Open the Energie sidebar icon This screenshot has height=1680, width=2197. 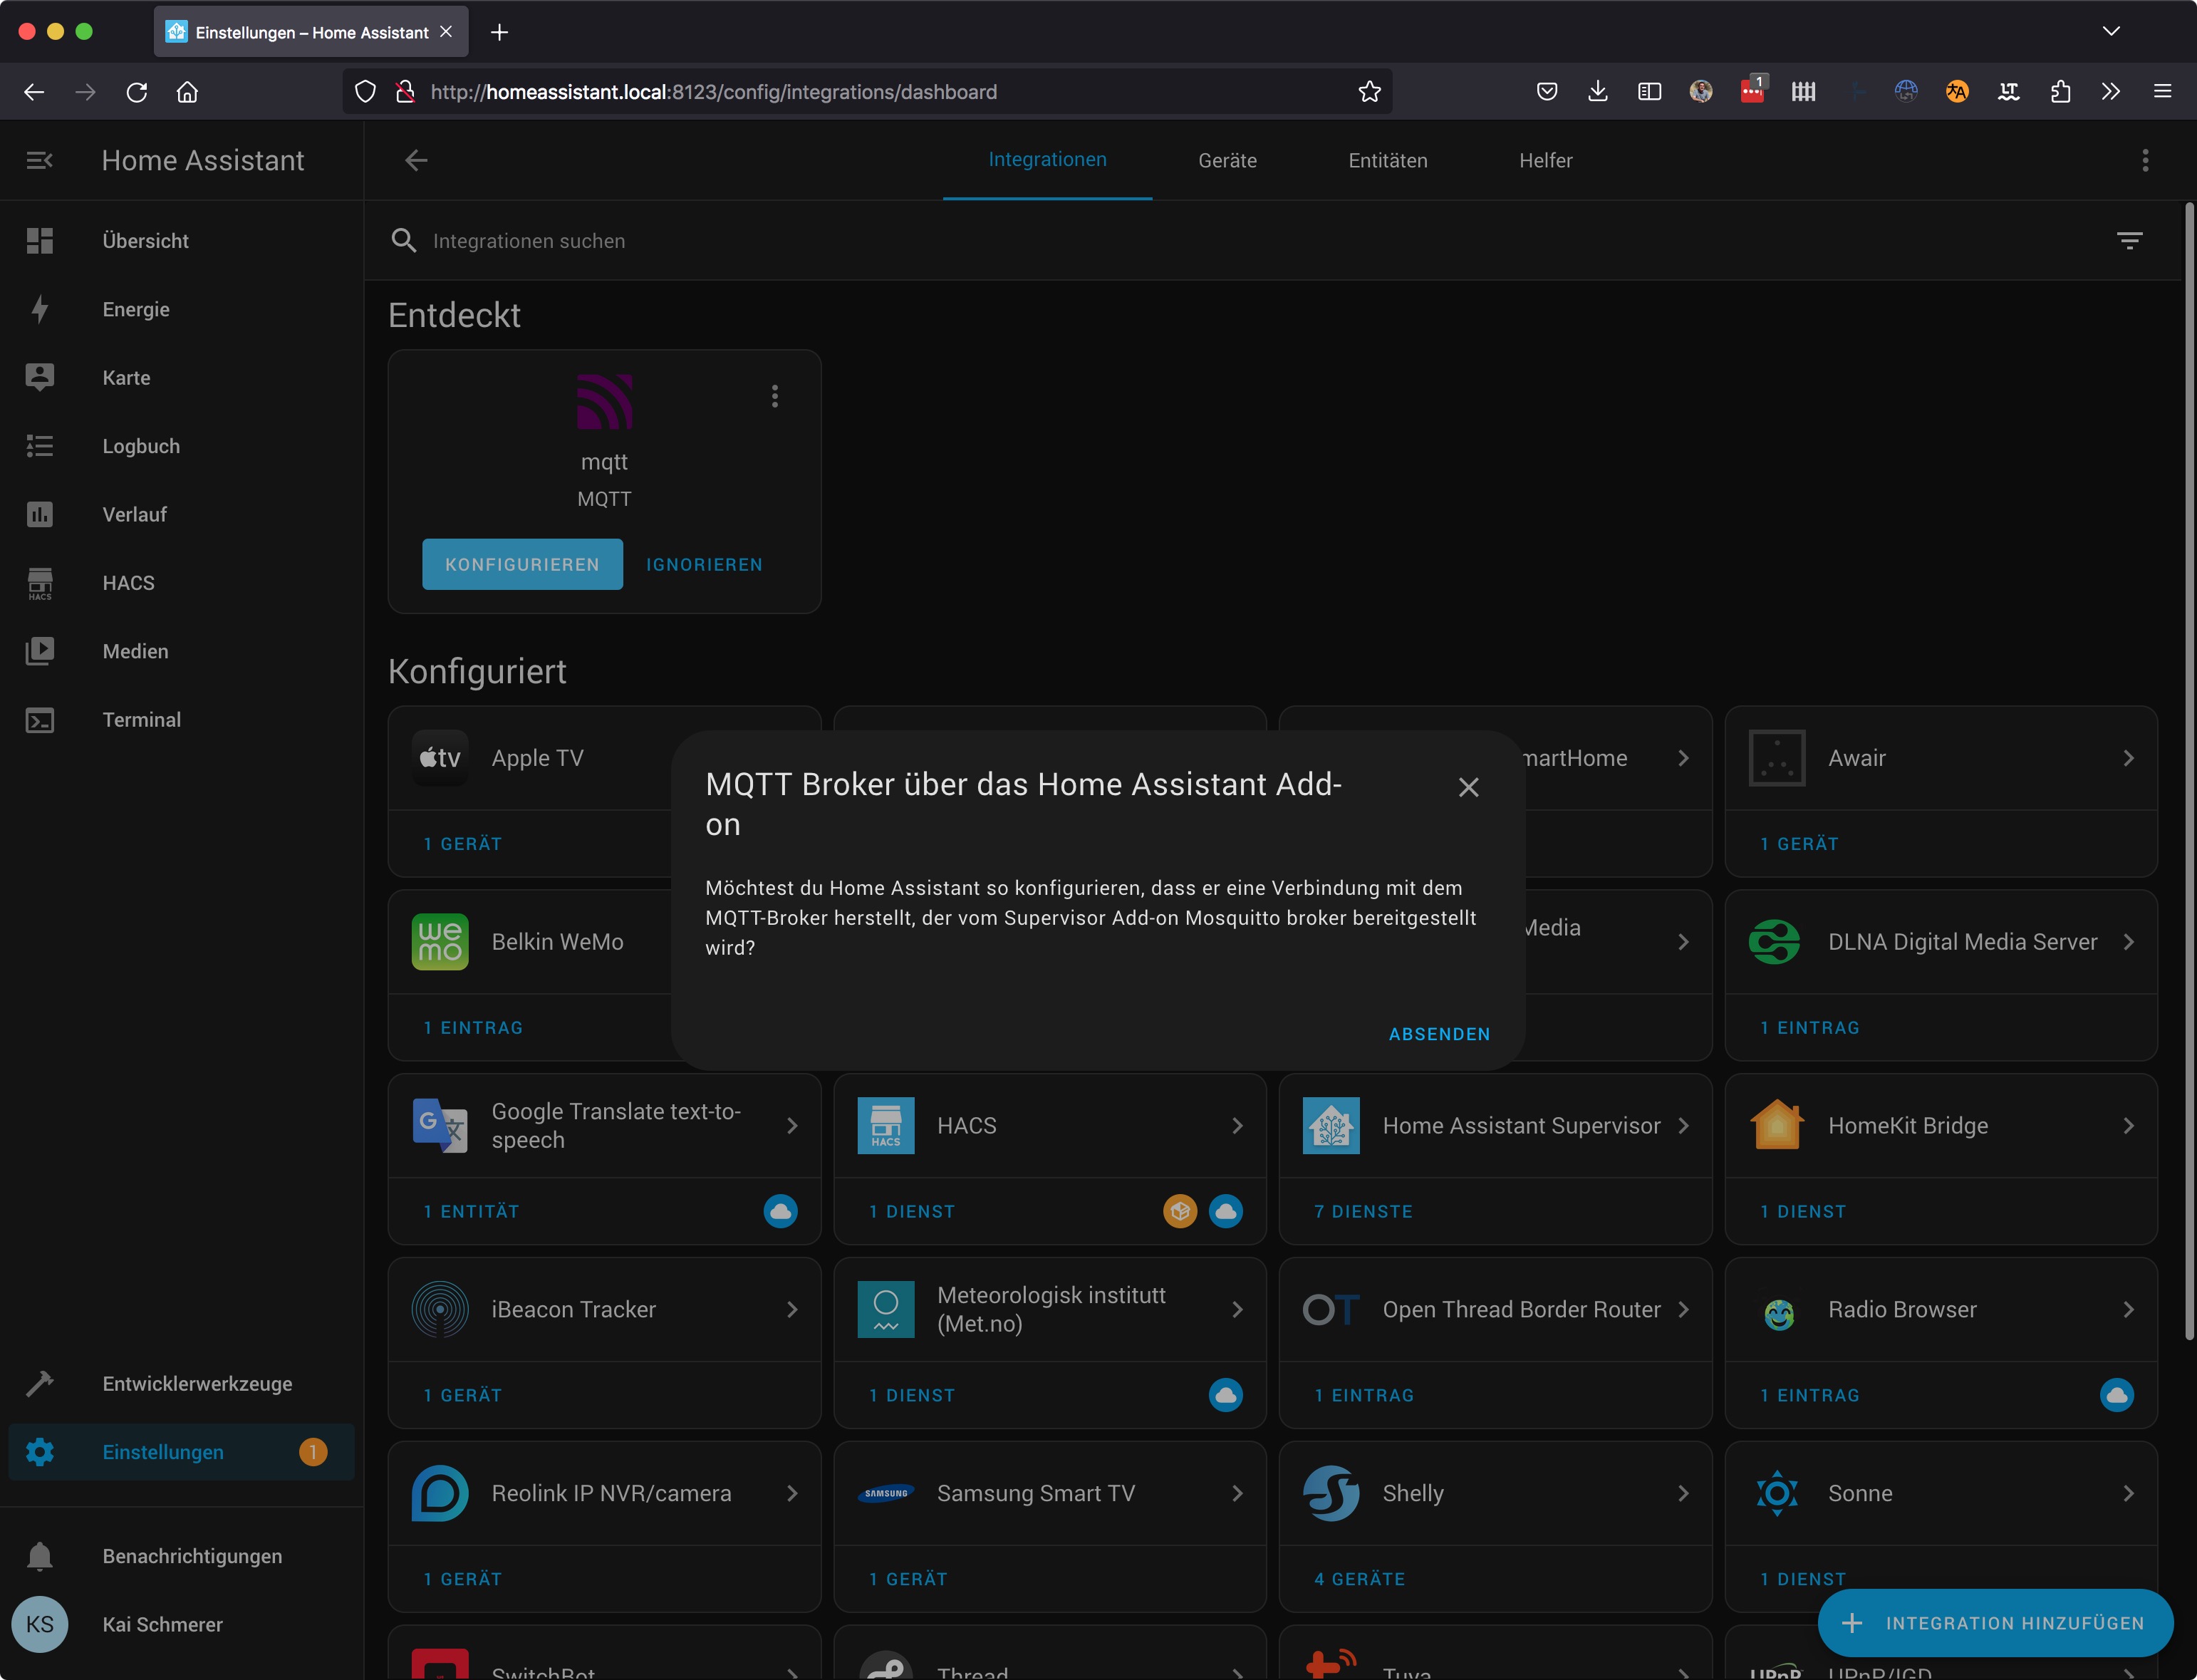(x=40, y=309)
